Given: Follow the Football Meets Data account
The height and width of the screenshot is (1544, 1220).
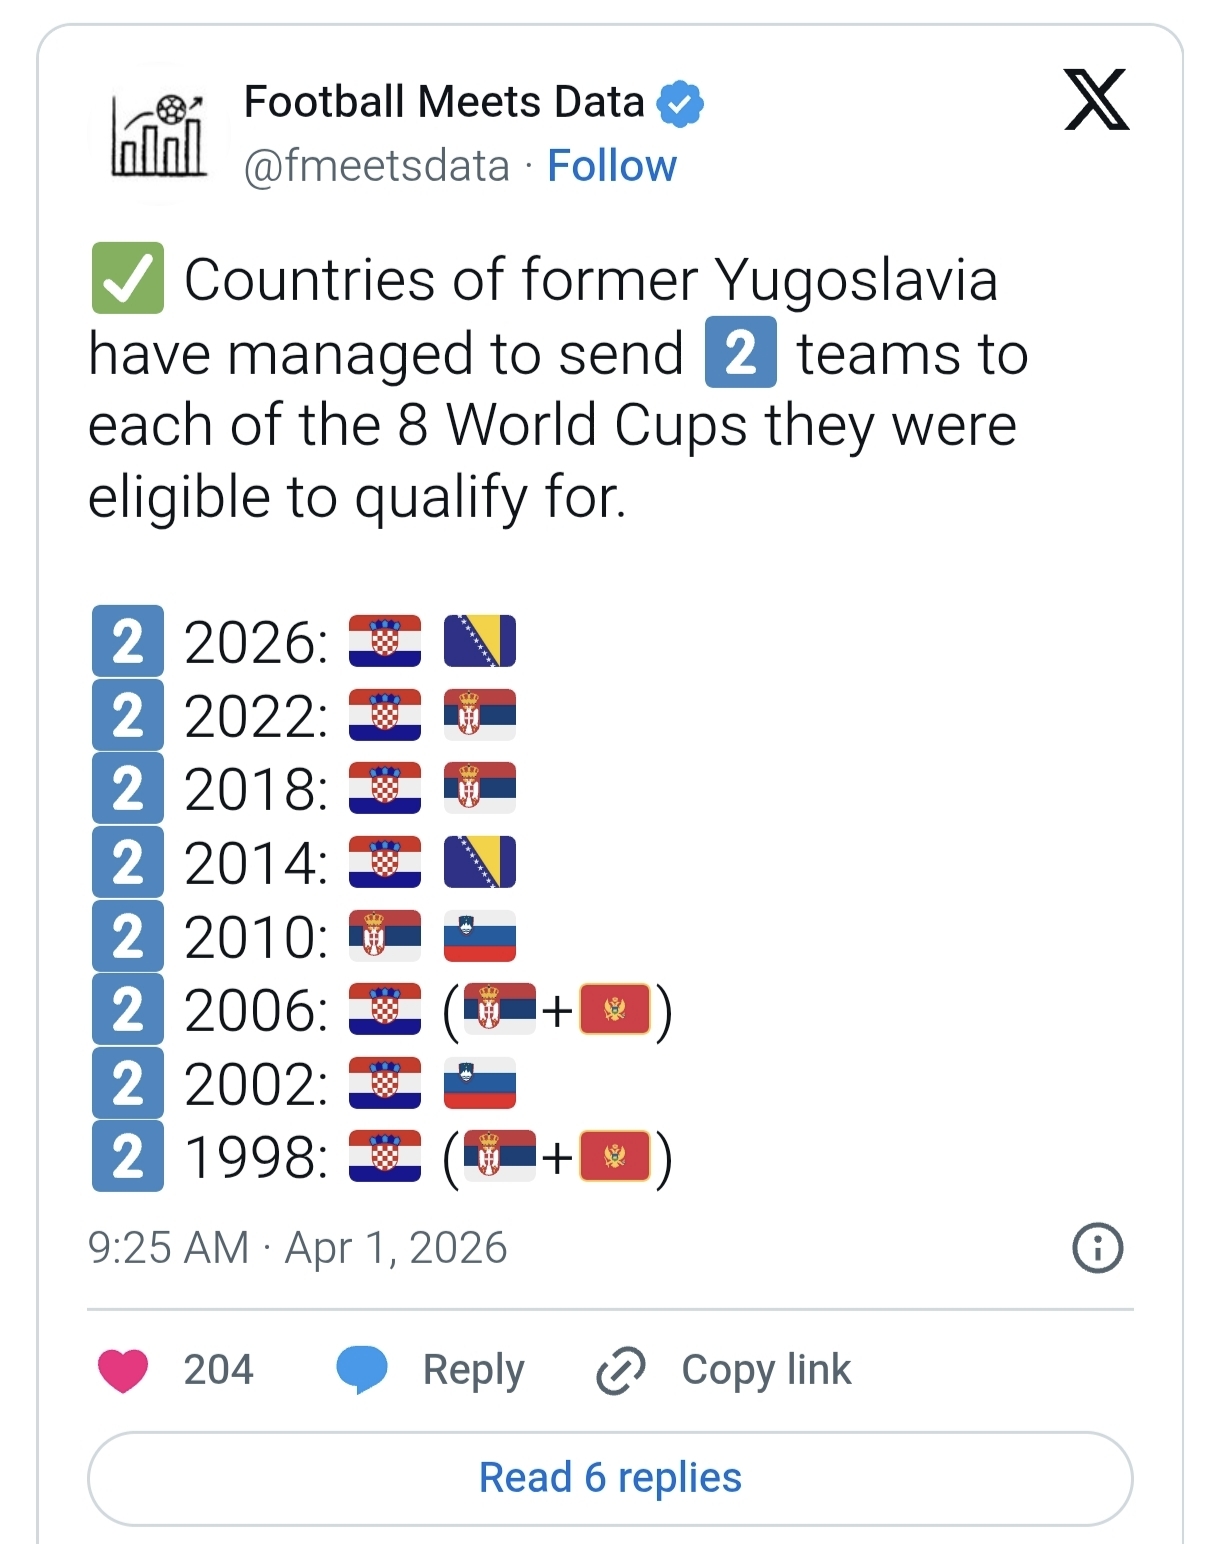Looking at the screenshot, I should [x=611, y=166].
